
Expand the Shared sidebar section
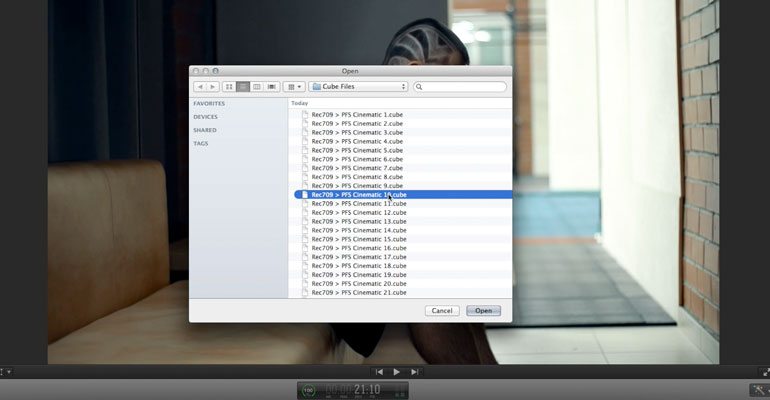tap(205, 130)
